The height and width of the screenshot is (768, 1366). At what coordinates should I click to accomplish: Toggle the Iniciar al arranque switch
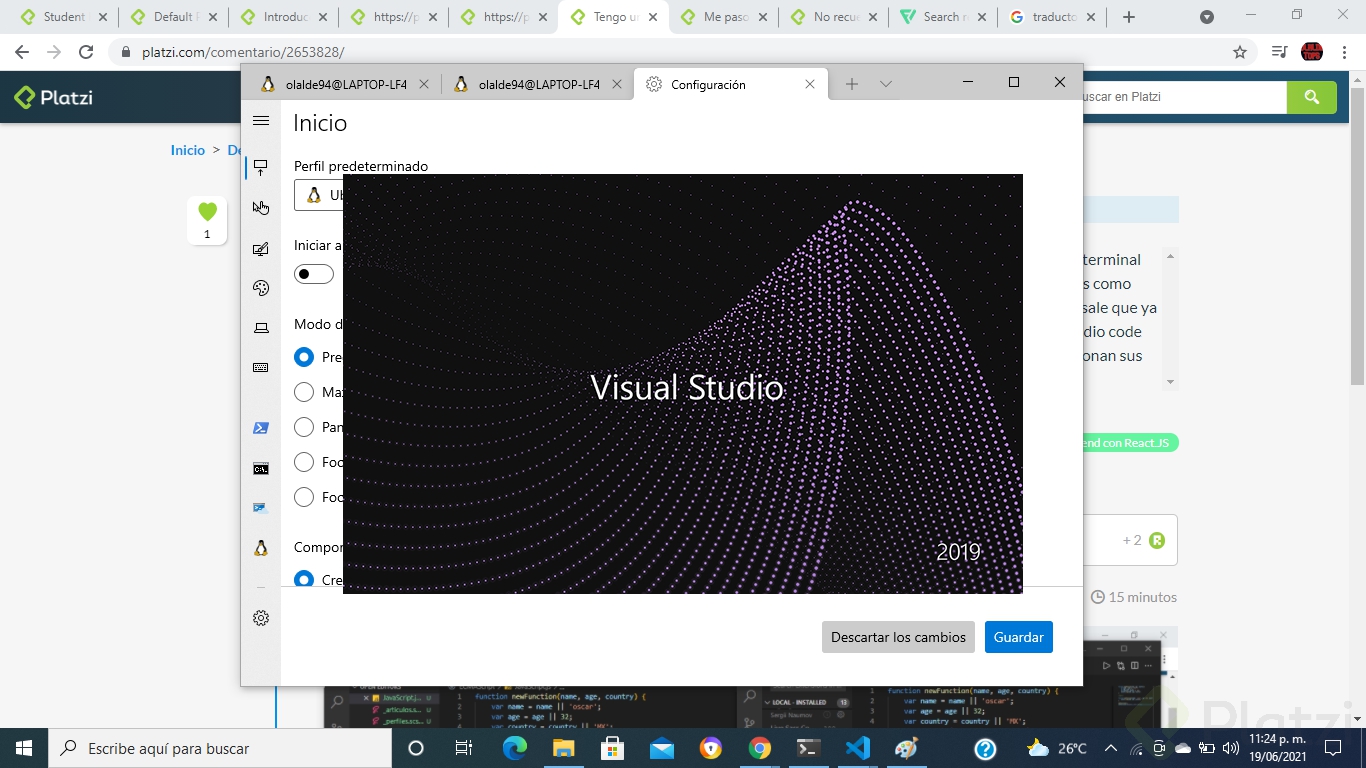pyautogui.click(x=313, y=274)
